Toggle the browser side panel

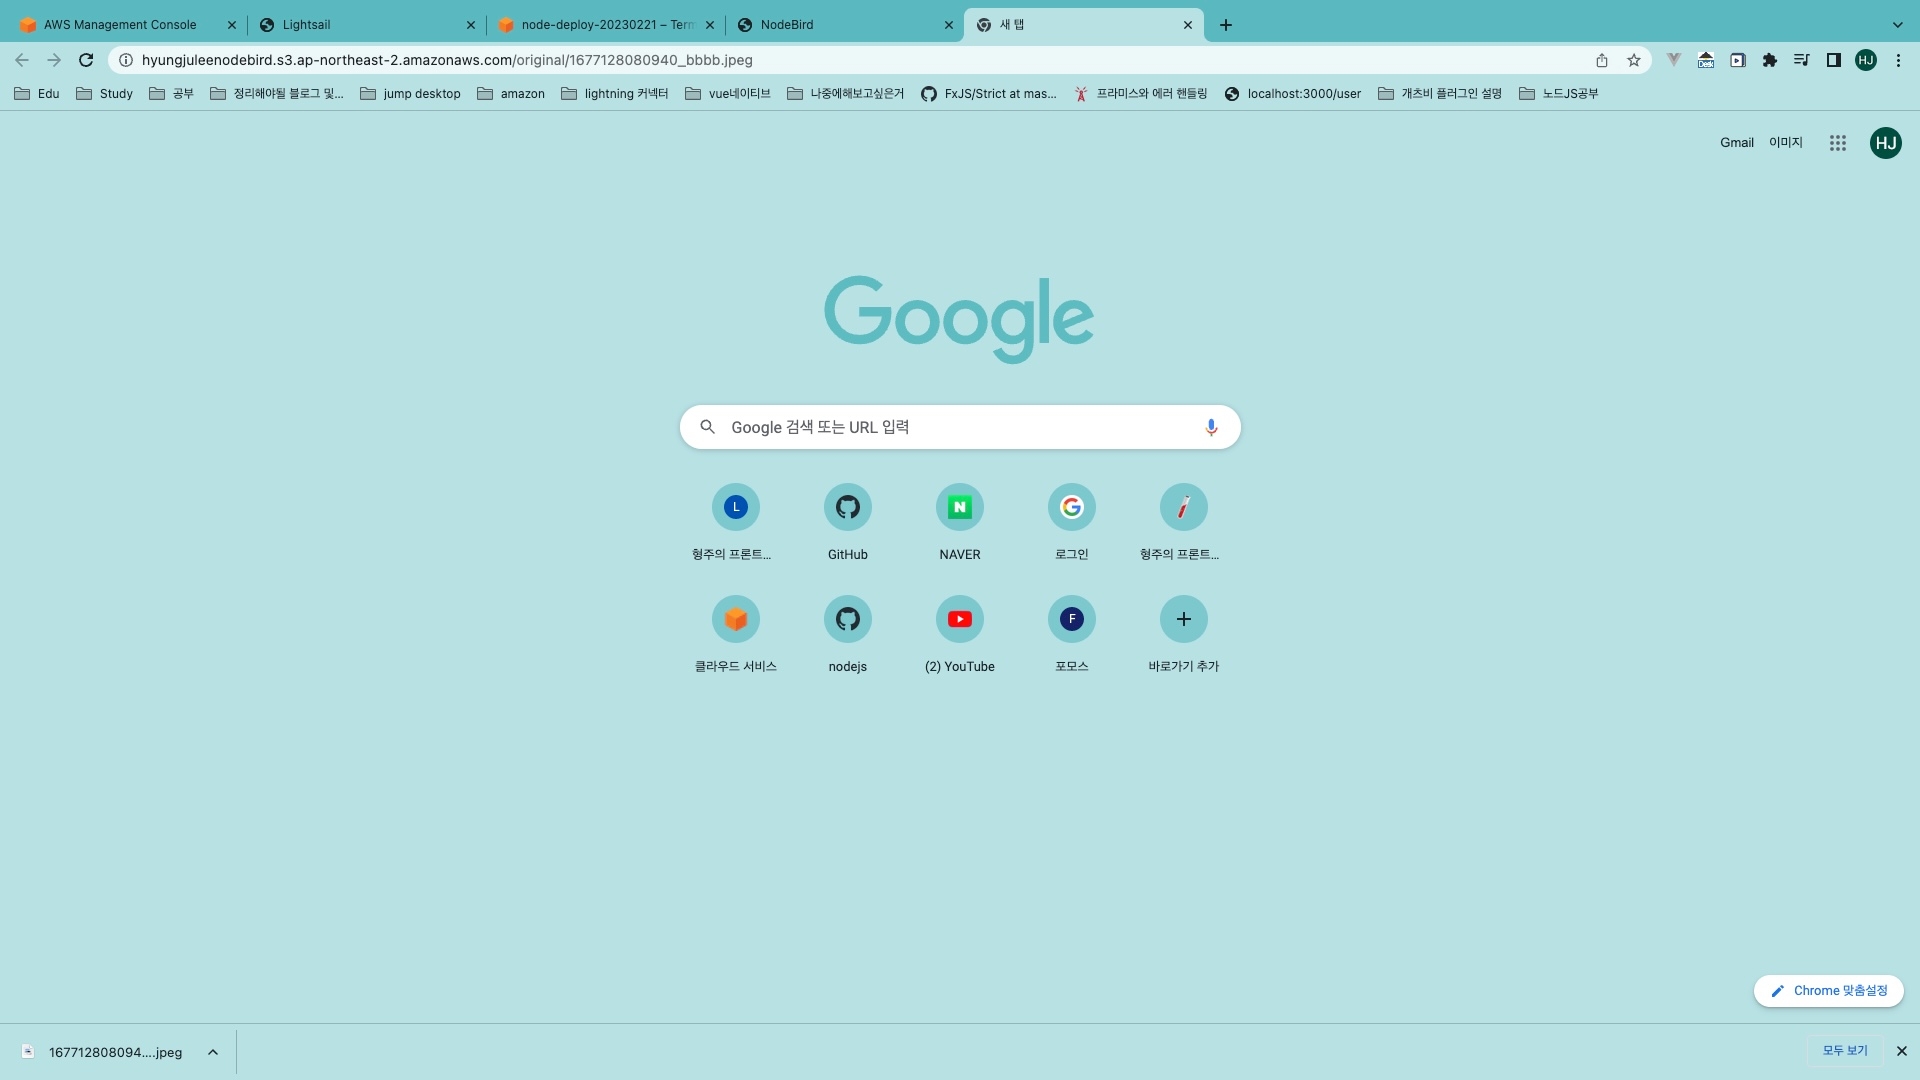1834,60
